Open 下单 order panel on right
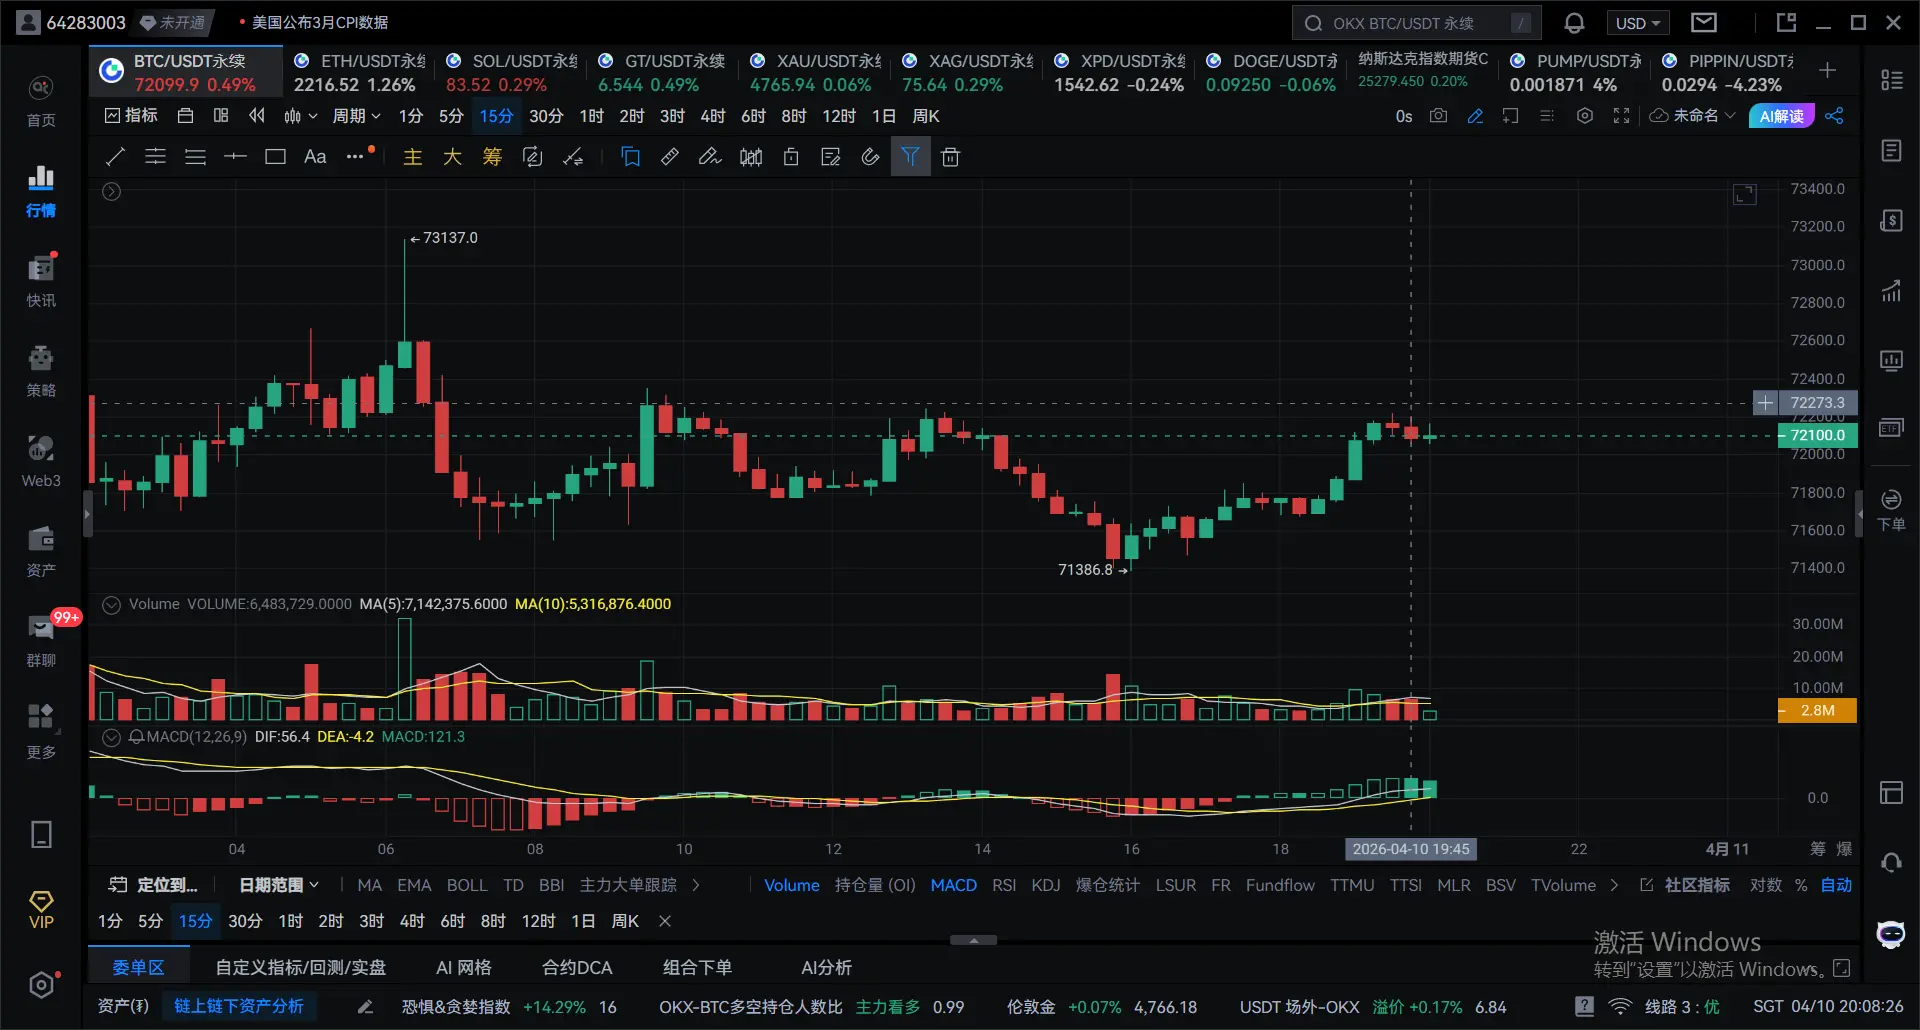This screenshot has width=1920, height=1030. click(1891, 510)
